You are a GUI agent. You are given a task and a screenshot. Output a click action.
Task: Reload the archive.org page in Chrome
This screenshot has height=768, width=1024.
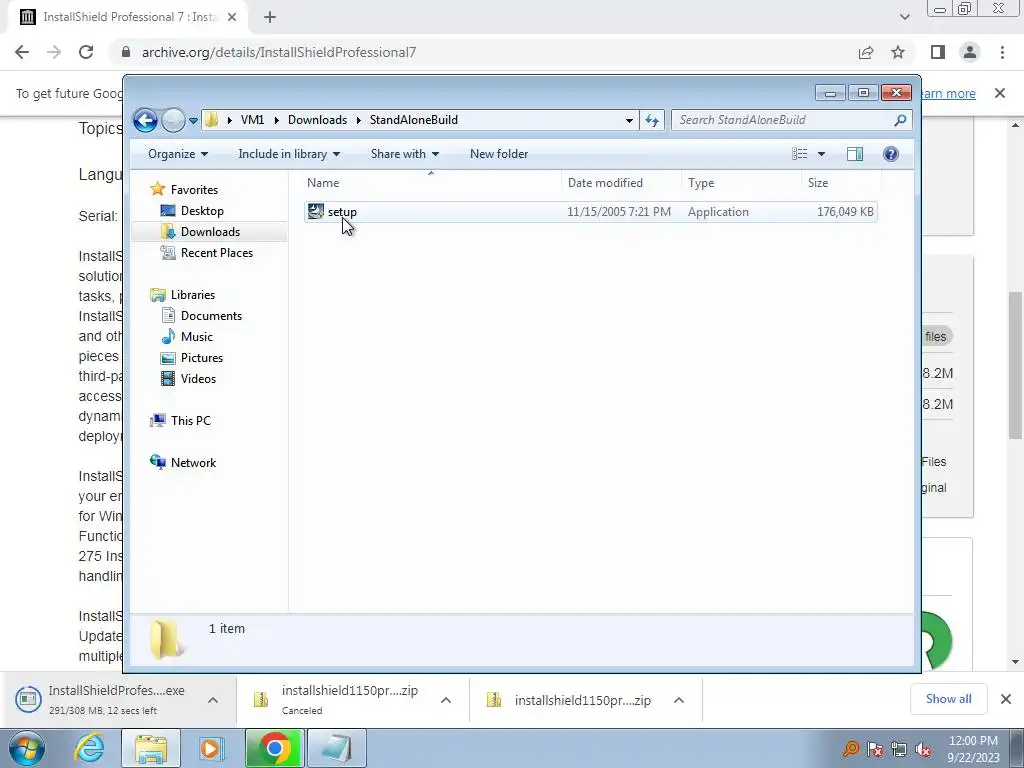click(x=86, y=52)
